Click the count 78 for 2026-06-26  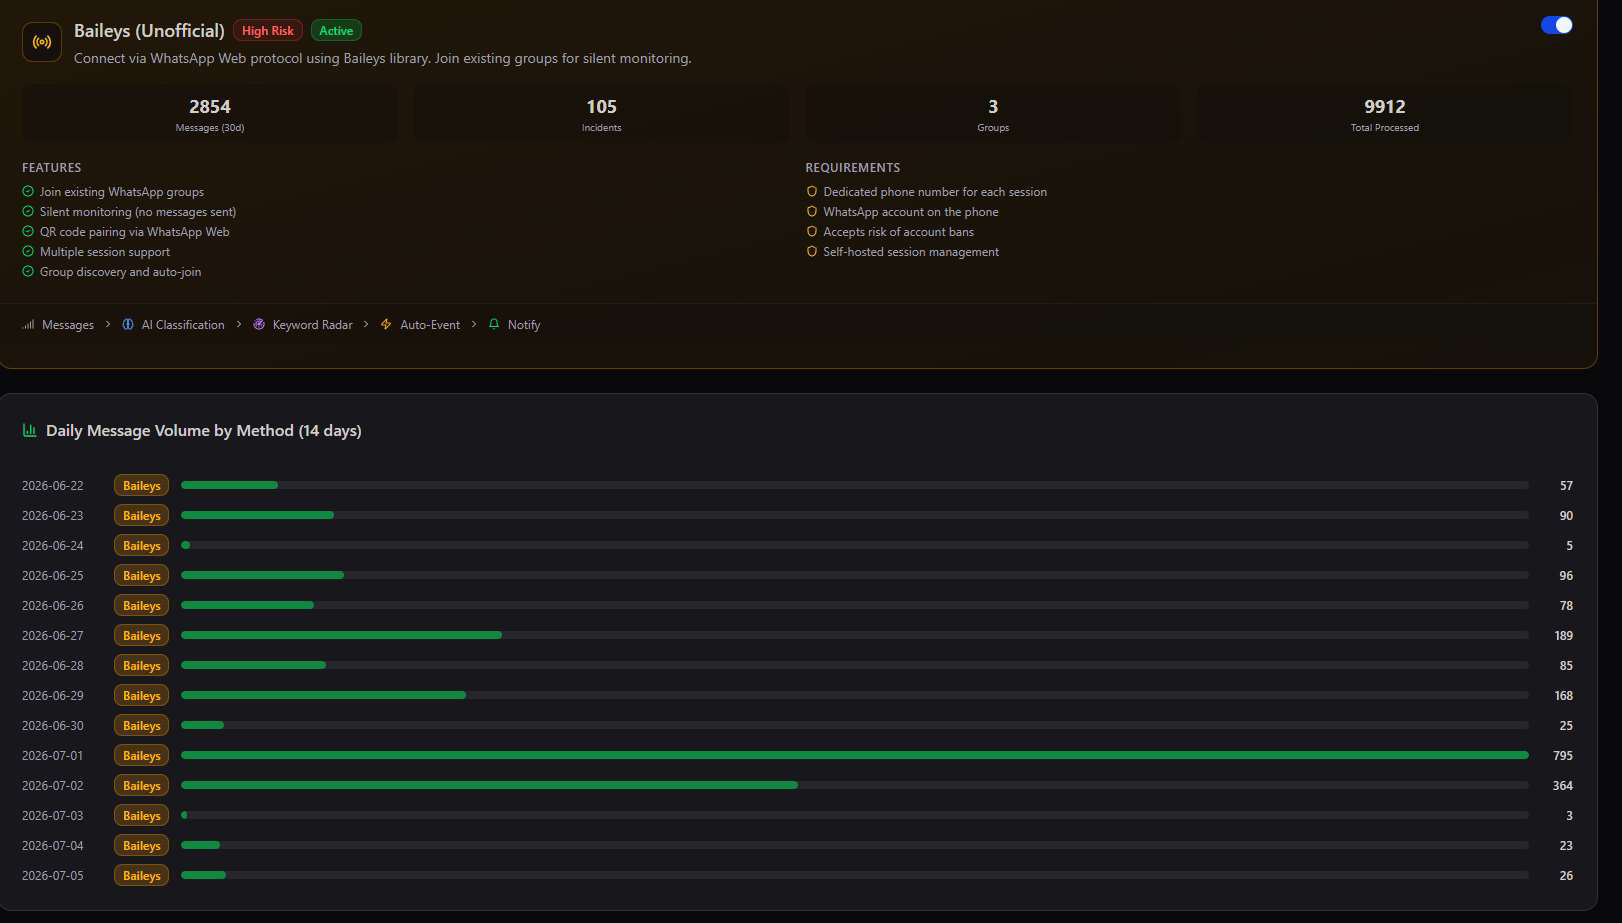point(1566,606)
